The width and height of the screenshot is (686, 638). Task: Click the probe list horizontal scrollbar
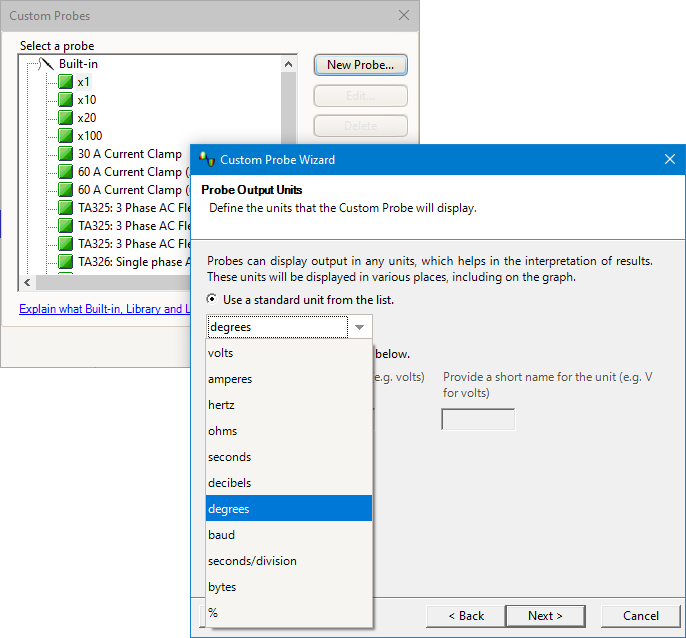click(110, 282)
